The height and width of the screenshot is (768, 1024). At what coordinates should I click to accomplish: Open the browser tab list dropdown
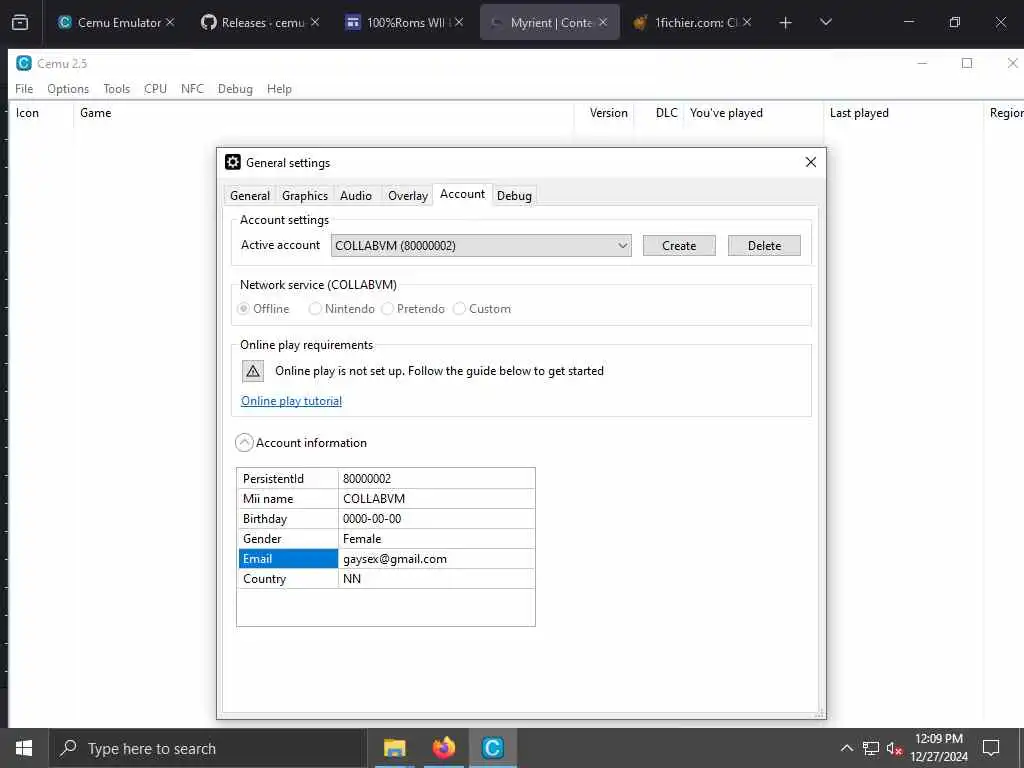pos(825,22)
